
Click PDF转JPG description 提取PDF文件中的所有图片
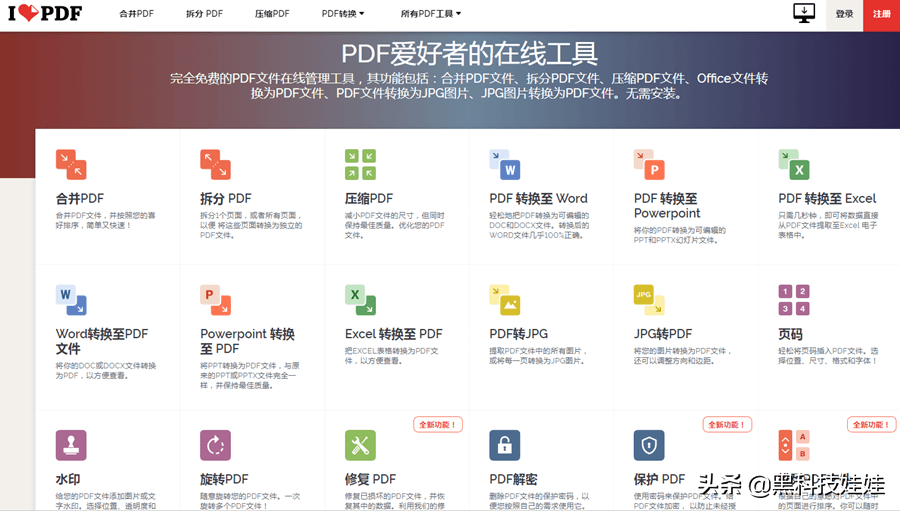pyautogui.click(x=538, y=355)
